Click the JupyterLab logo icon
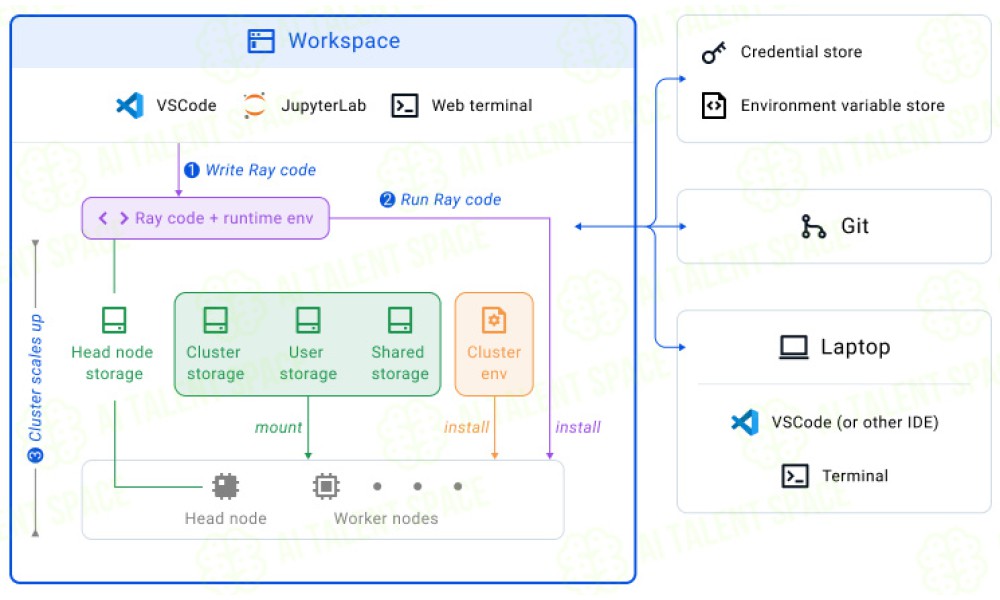This screenshot has width=1000, height=600. [254, 105]
